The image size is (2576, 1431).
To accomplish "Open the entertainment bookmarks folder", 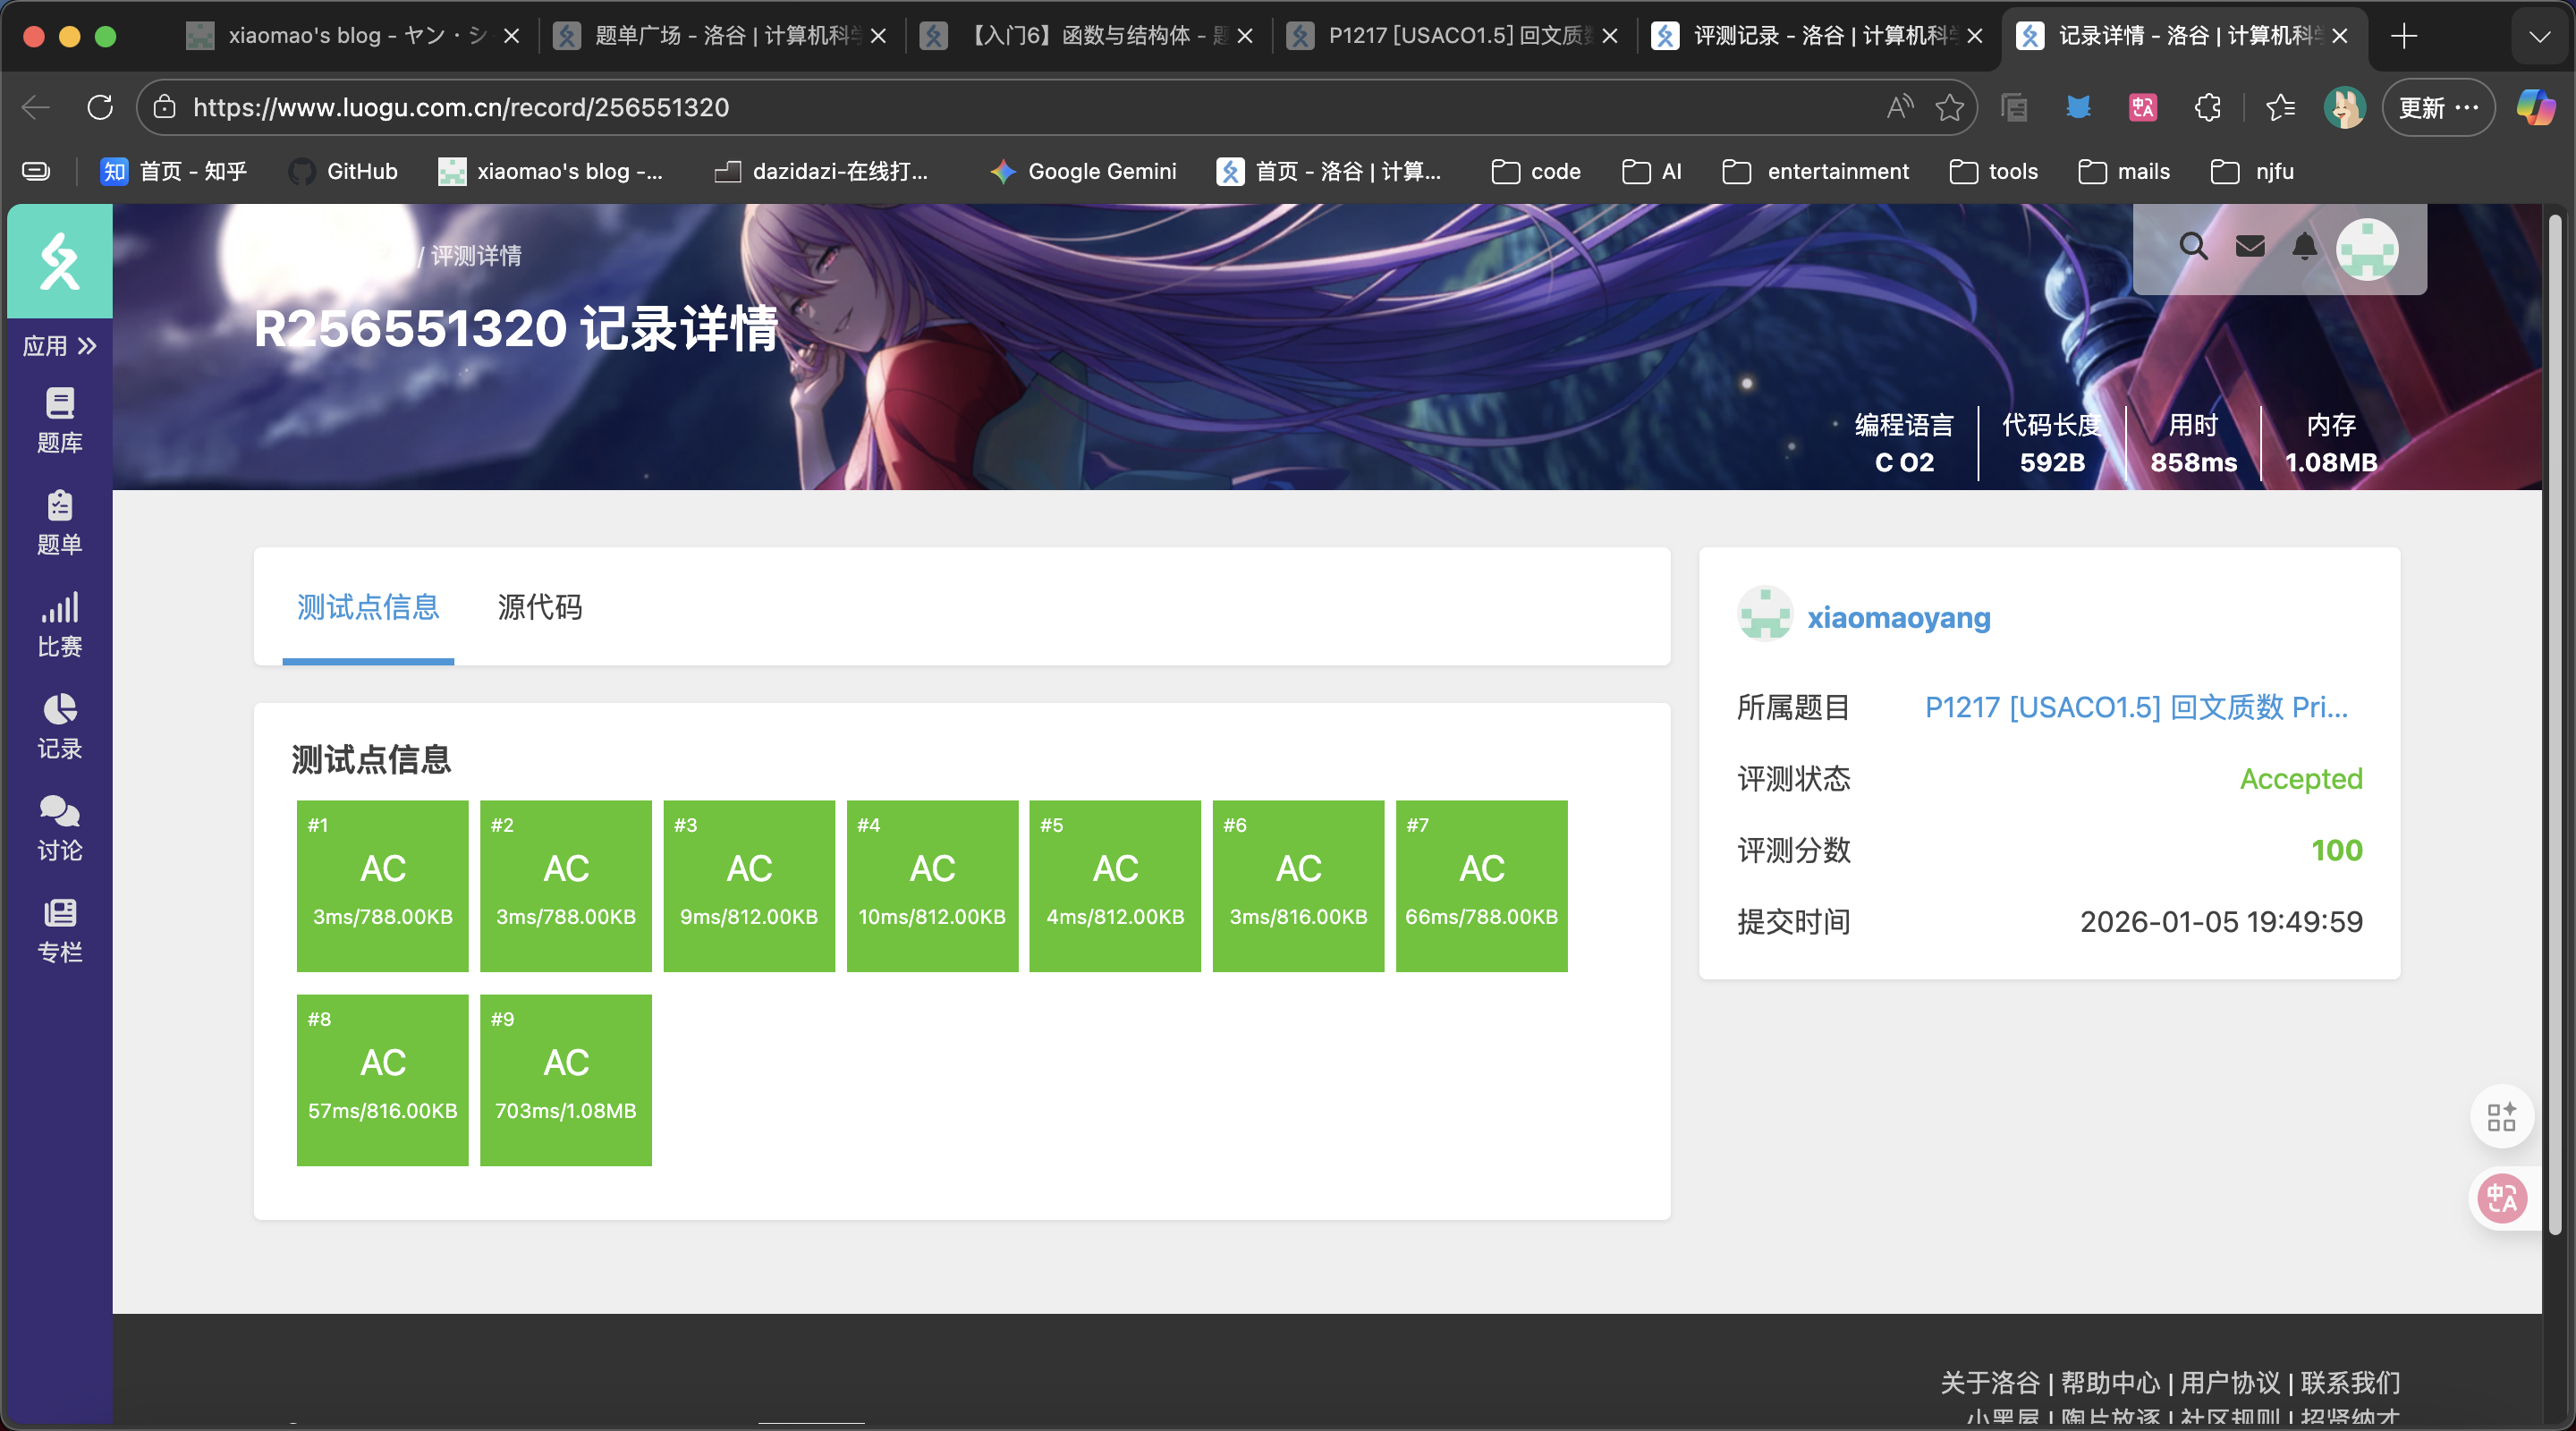I will click(1816, 172).
